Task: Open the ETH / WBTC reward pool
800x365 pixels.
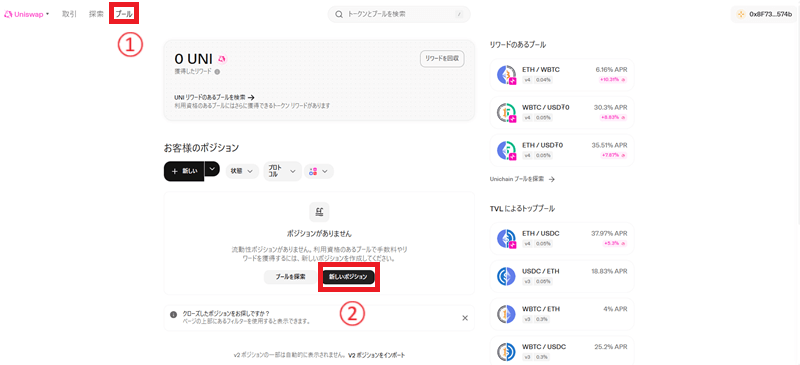Action: pos(562,75)
